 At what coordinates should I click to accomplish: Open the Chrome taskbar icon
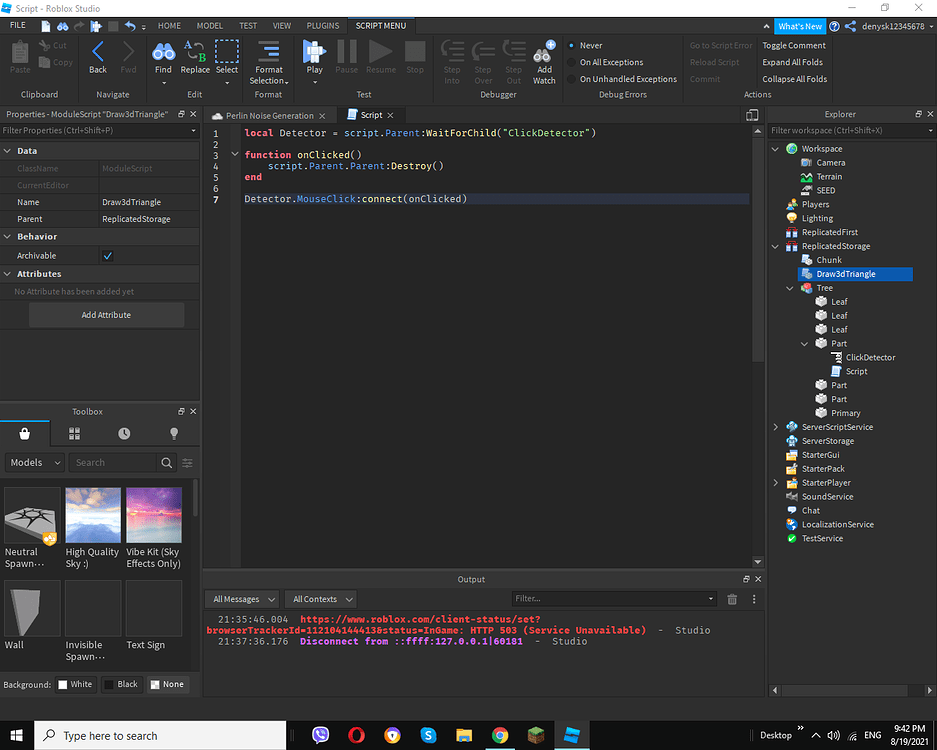(500, 735)
